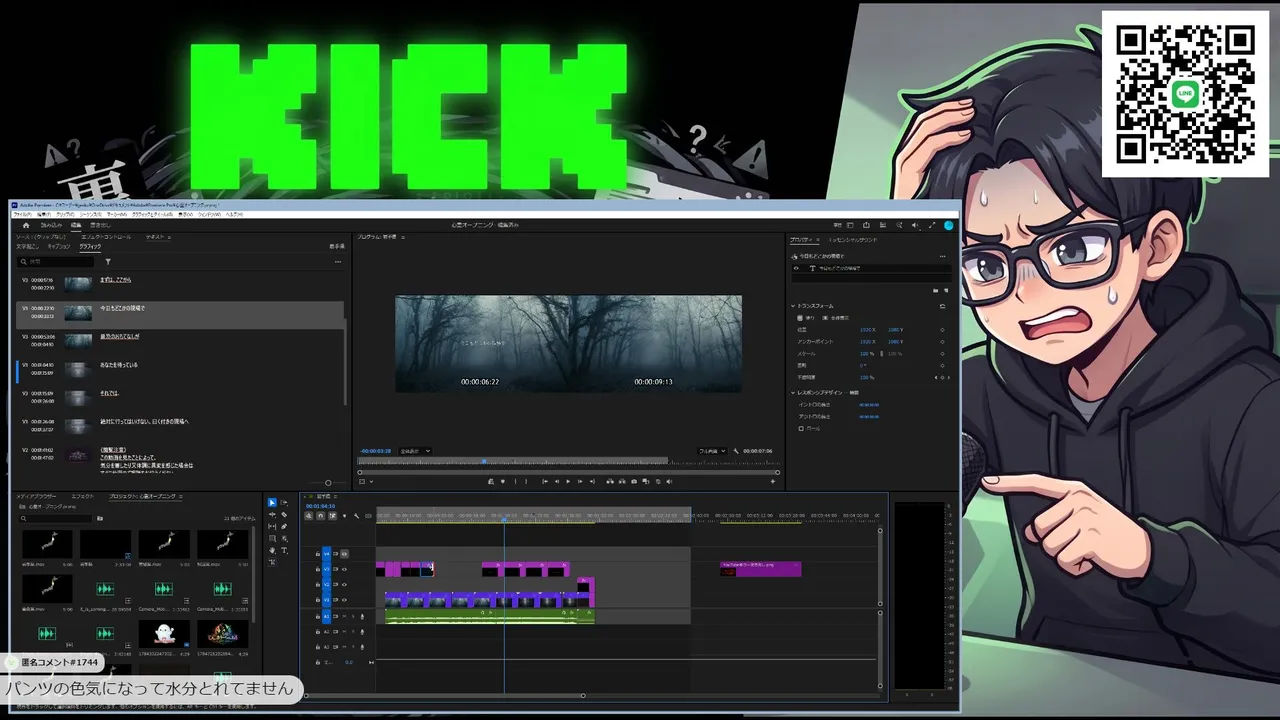The height and width of the screenshot is (720, 1280).
Task: Switch to the エフェクトコントロール tab
Action: 106,237
